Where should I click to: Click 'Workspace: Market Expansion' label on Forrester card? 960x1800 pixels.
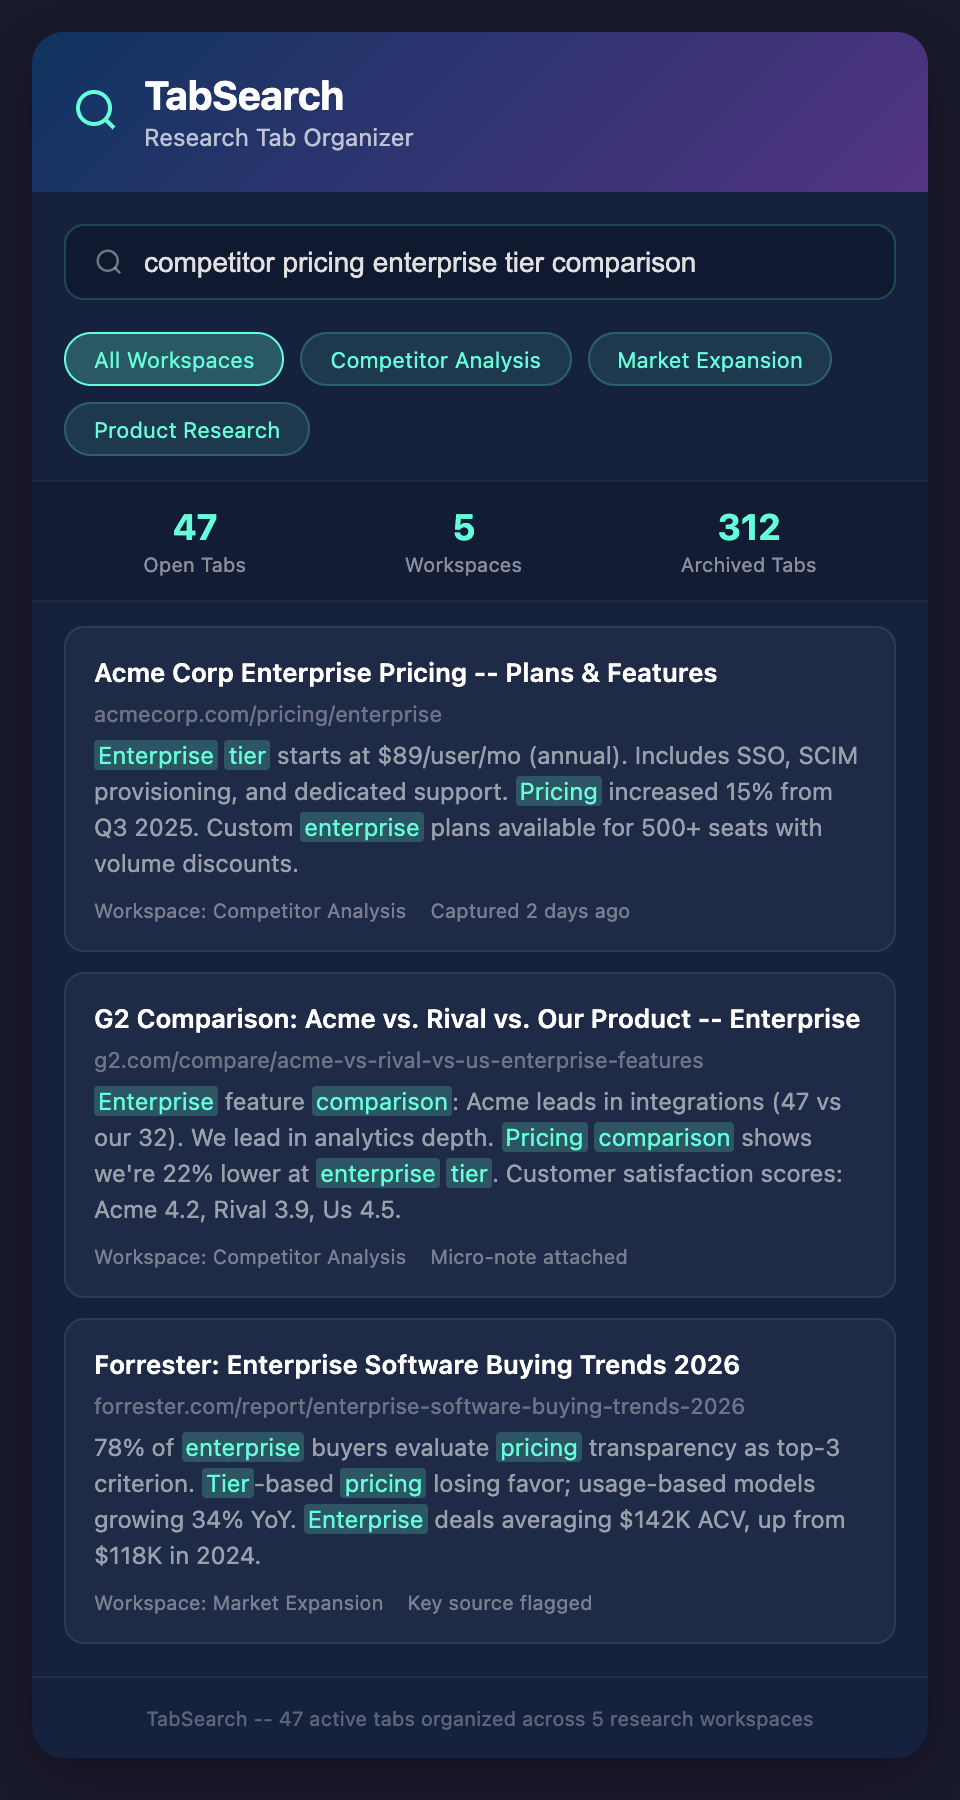coord(238,1603)
